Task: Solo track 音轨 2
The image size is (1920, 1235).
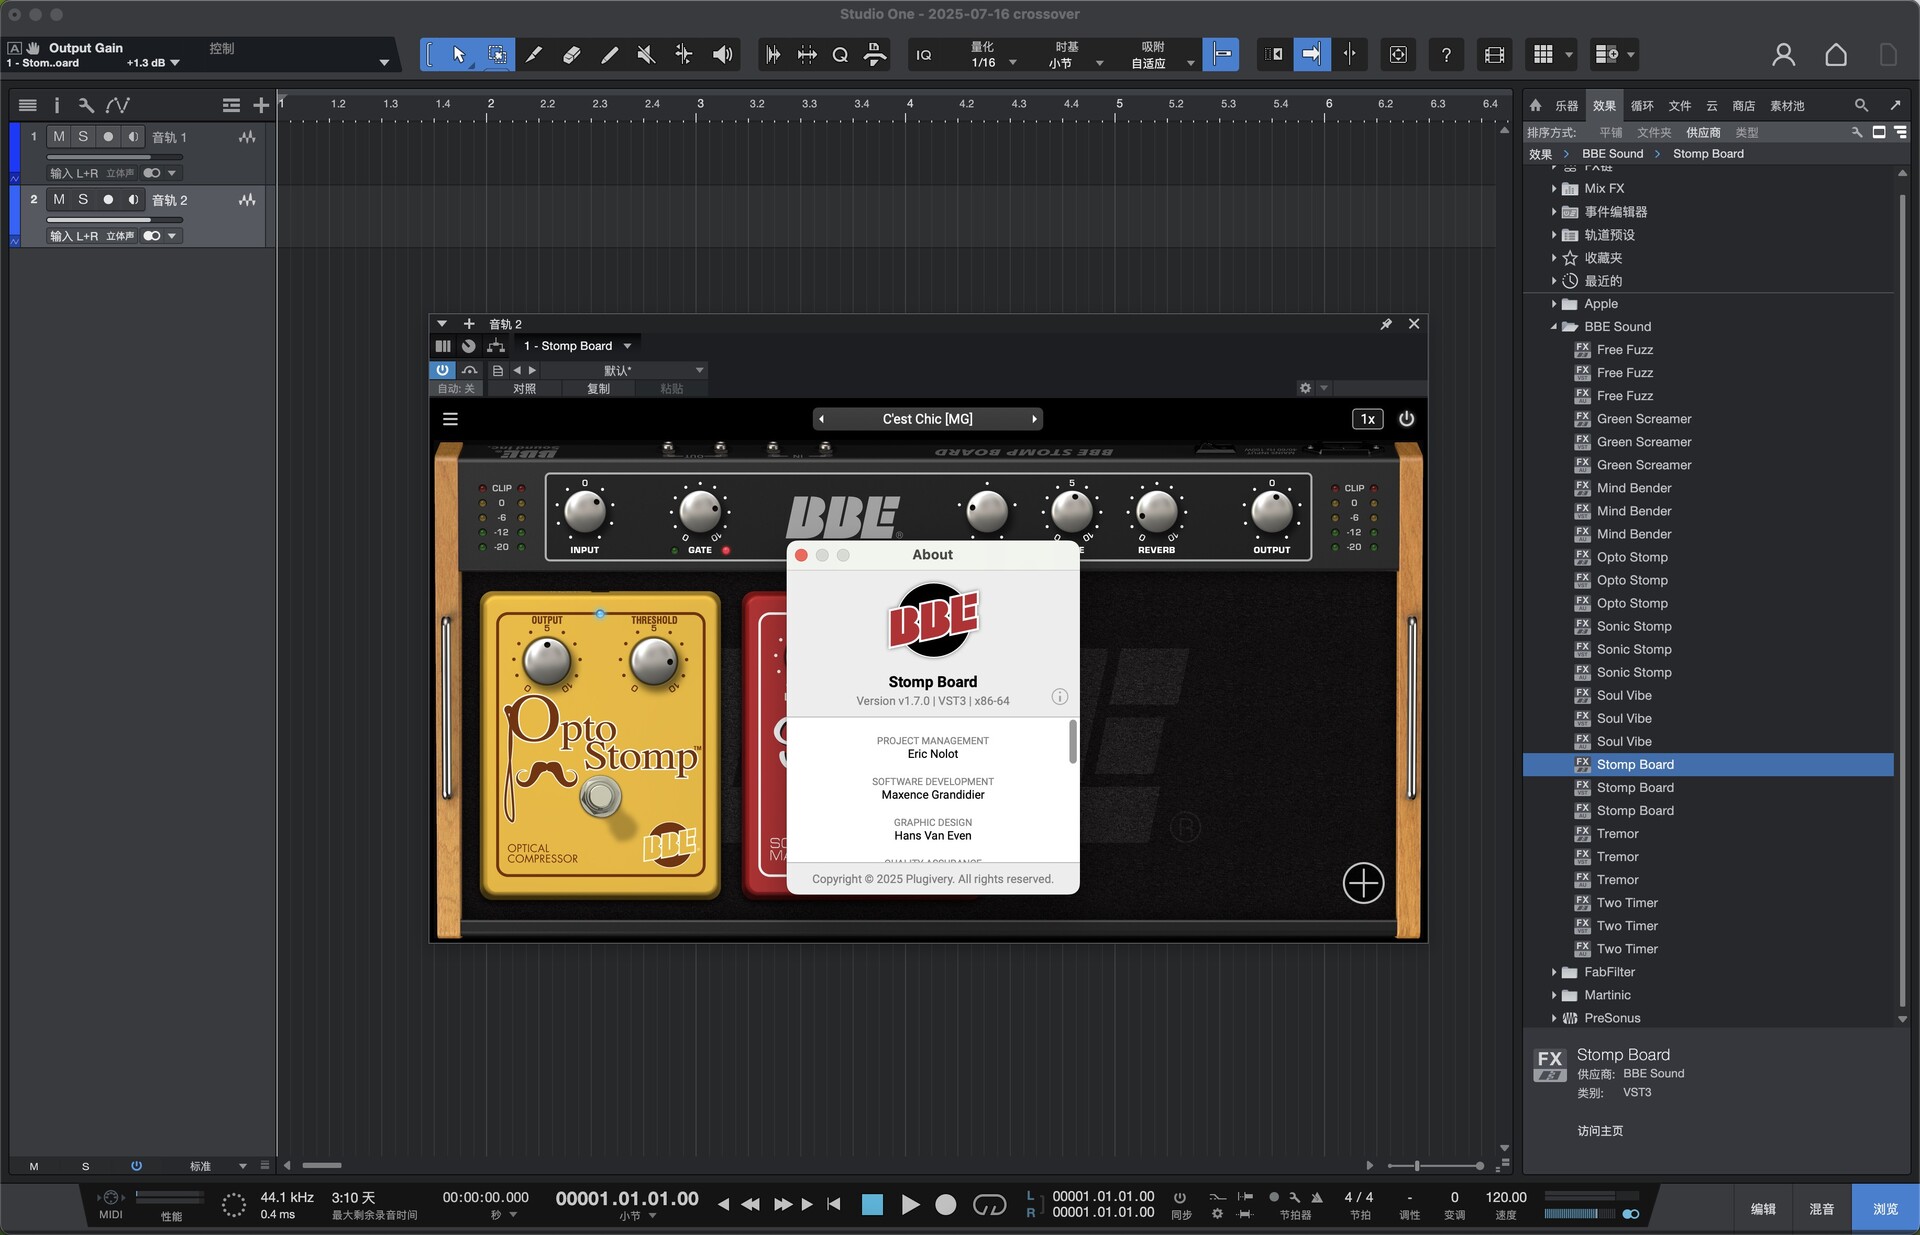Action: click(x=83, y=200)
